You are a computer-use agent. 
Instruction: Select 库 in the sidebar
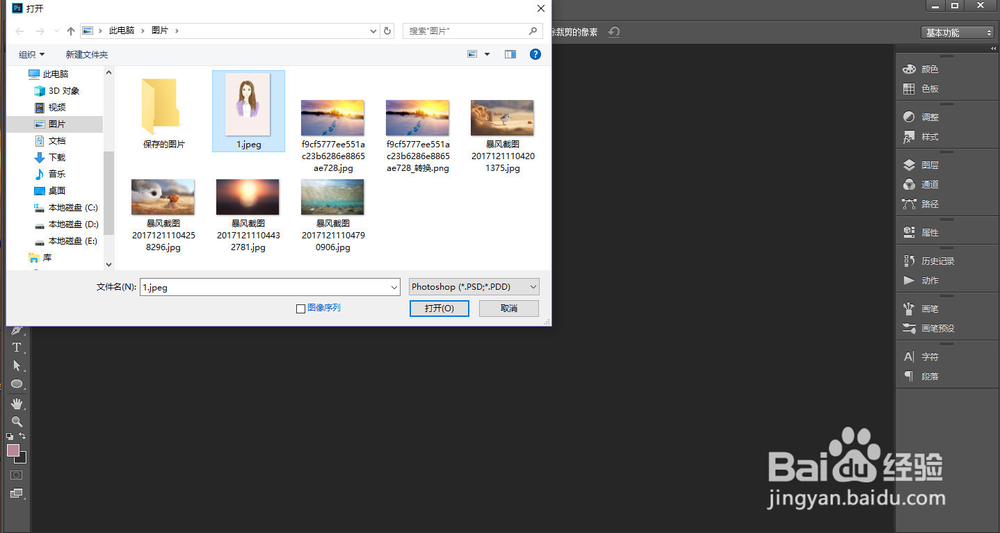tap(41, 258)
